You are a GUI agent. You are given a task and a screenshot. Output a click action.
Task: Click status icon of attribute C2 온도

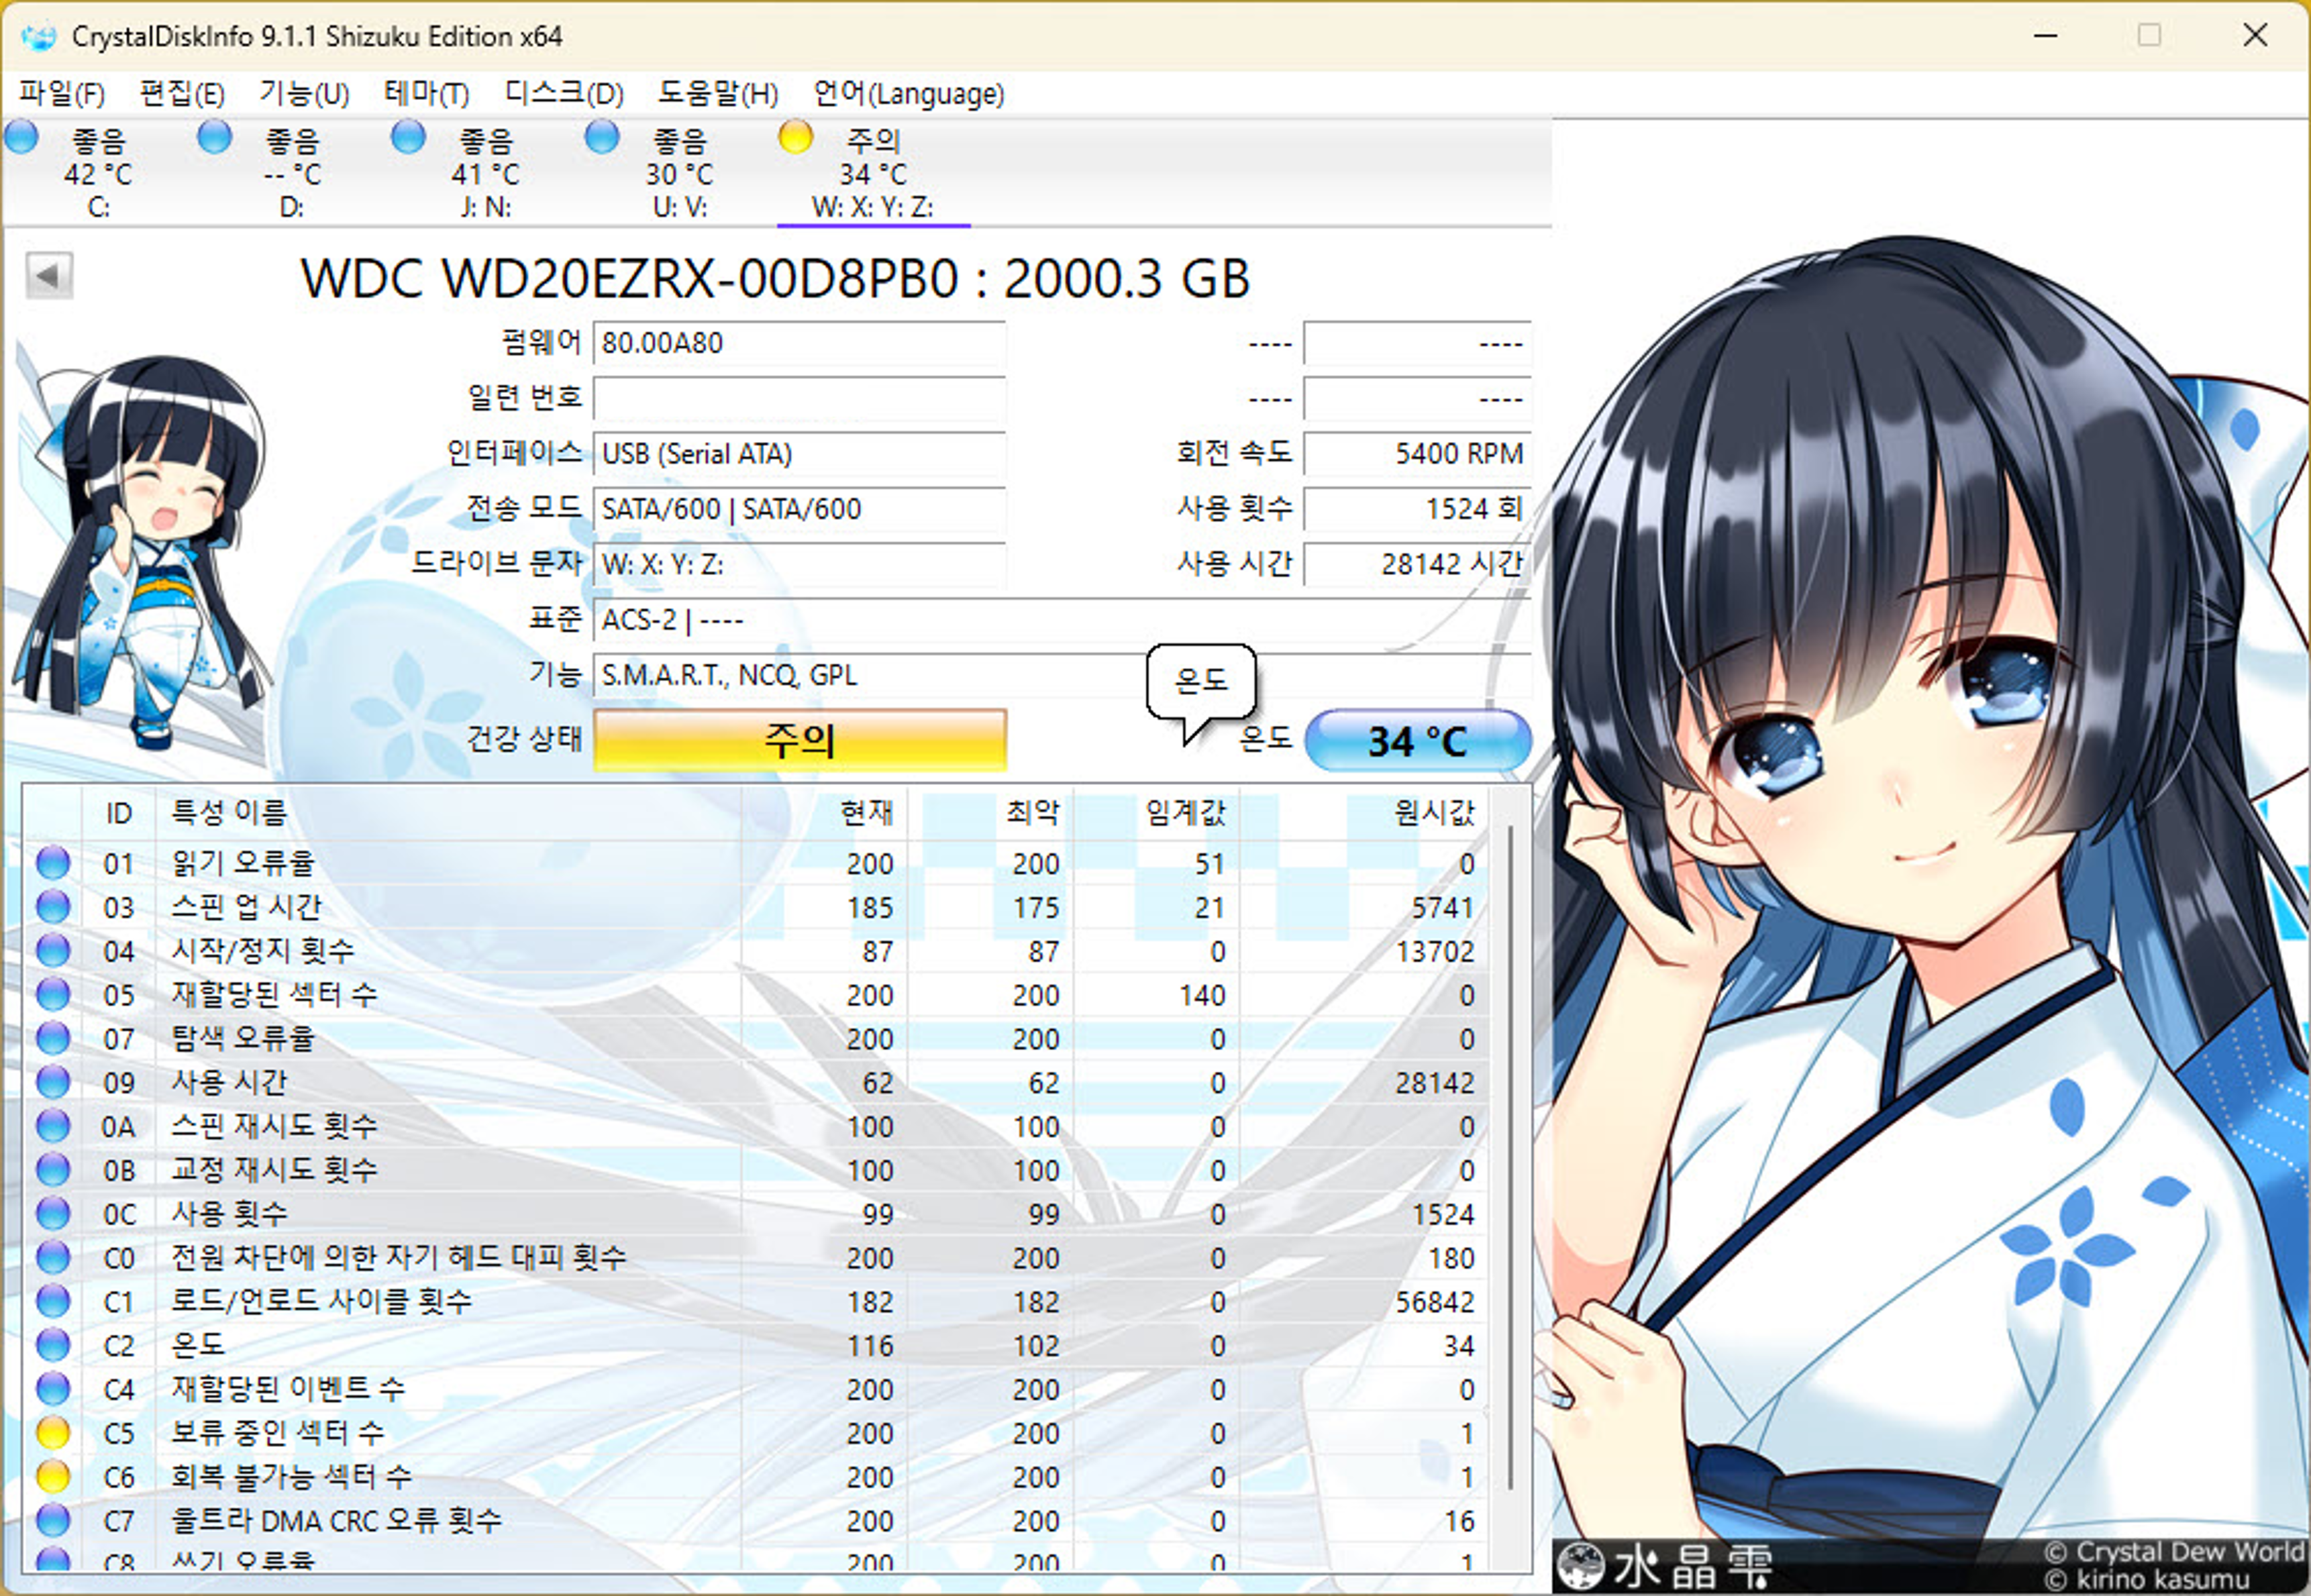tap(53, 1345)
